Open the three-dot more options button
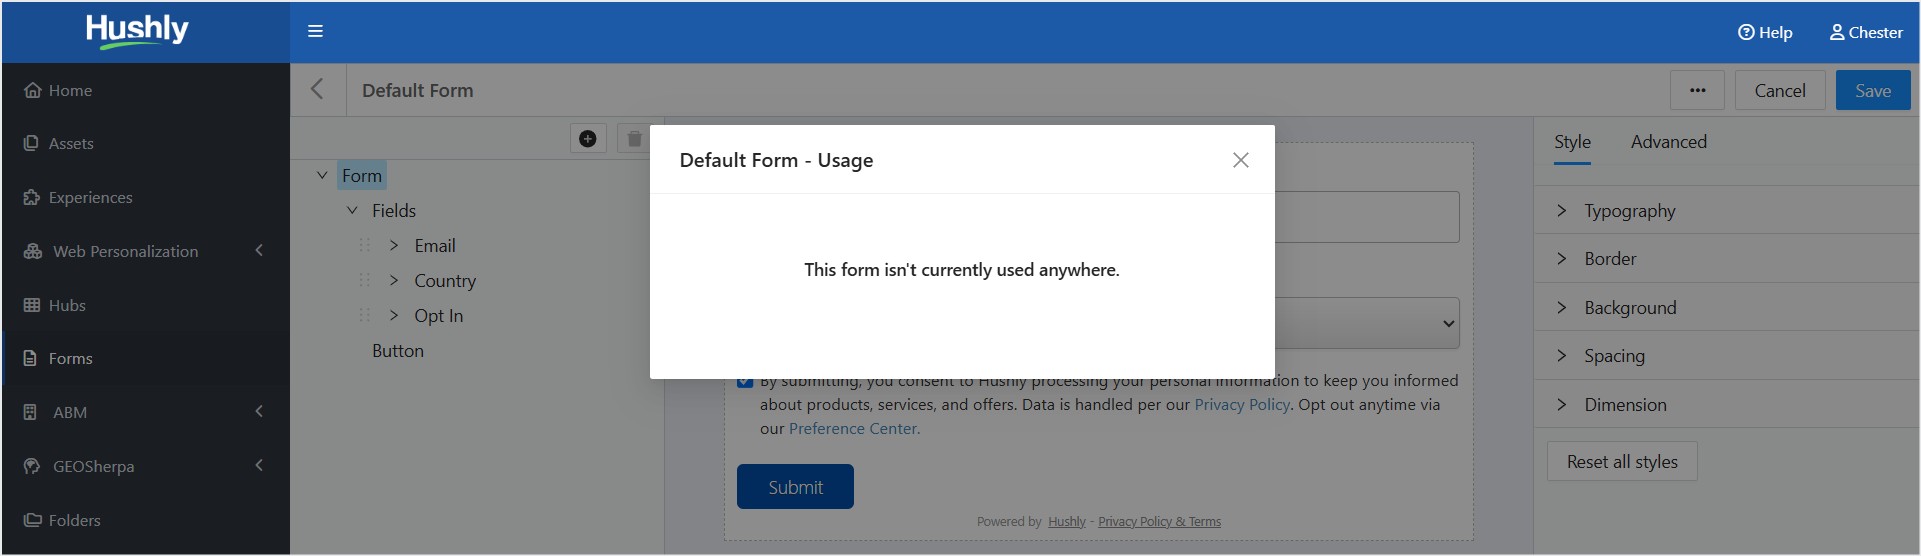The height and width of the screenshot is (556, 1921). pyautogui.click(x=1697, y=90)
